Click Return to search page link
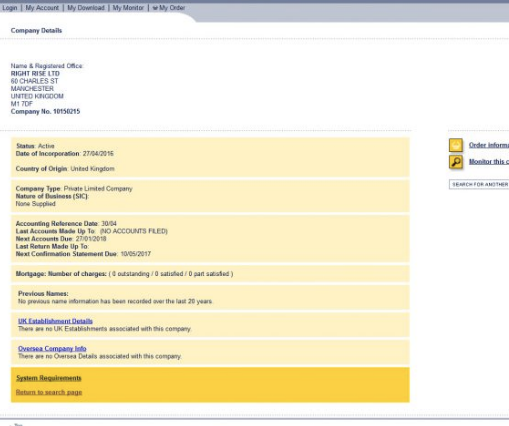 click(49, 392)
